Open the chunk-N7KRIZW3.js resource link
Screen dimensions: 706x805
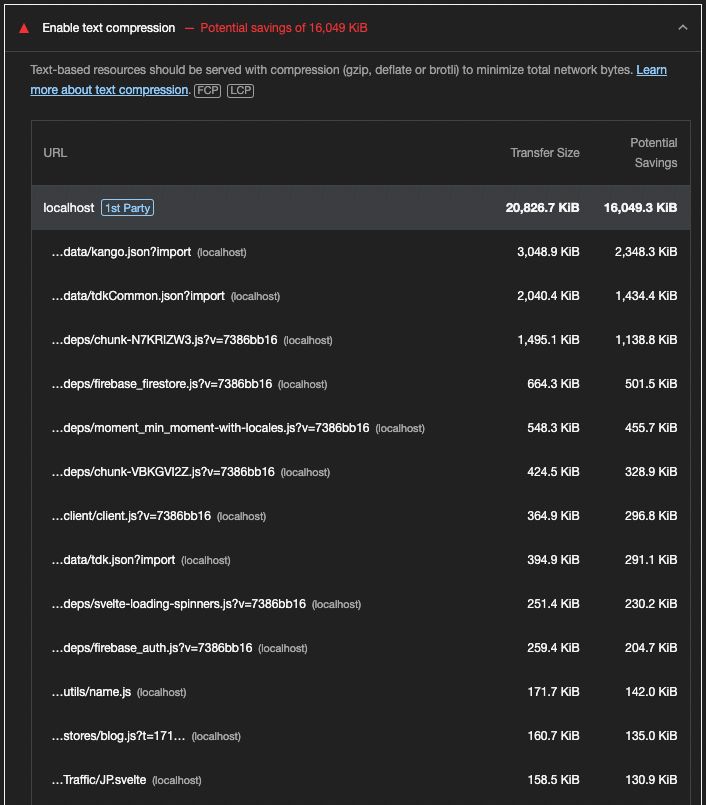[163, 340]
